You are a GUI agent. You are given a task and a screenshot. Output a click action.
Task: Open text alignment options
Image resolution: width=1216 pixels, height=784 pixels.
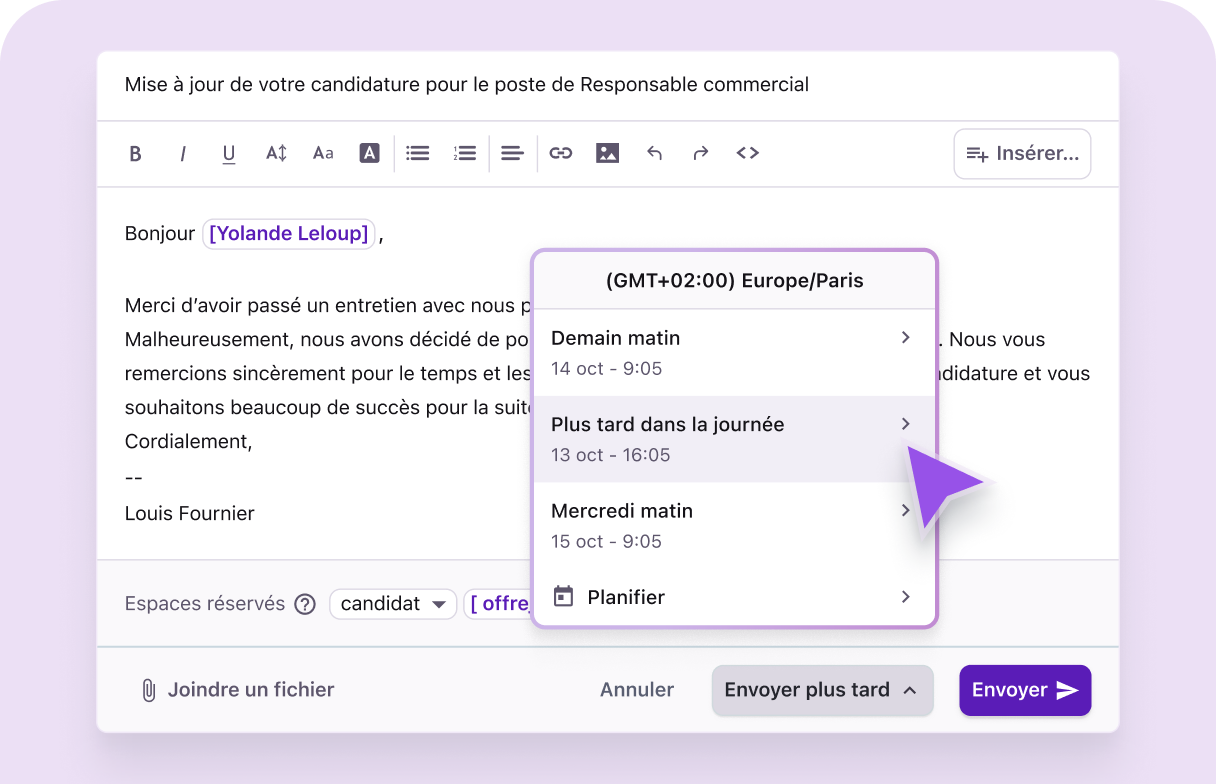(x=512, y=153)
